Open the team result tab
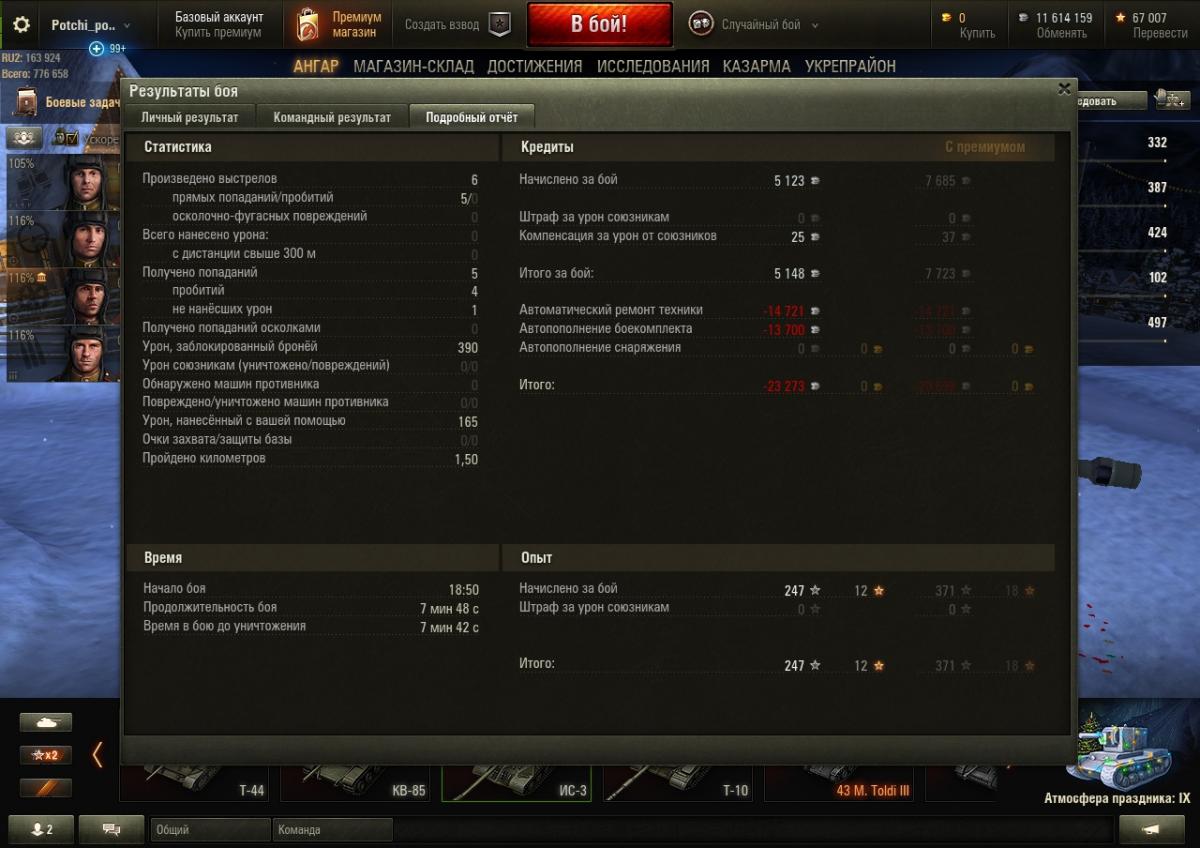 pyautogui.click(x=332, y=117)
